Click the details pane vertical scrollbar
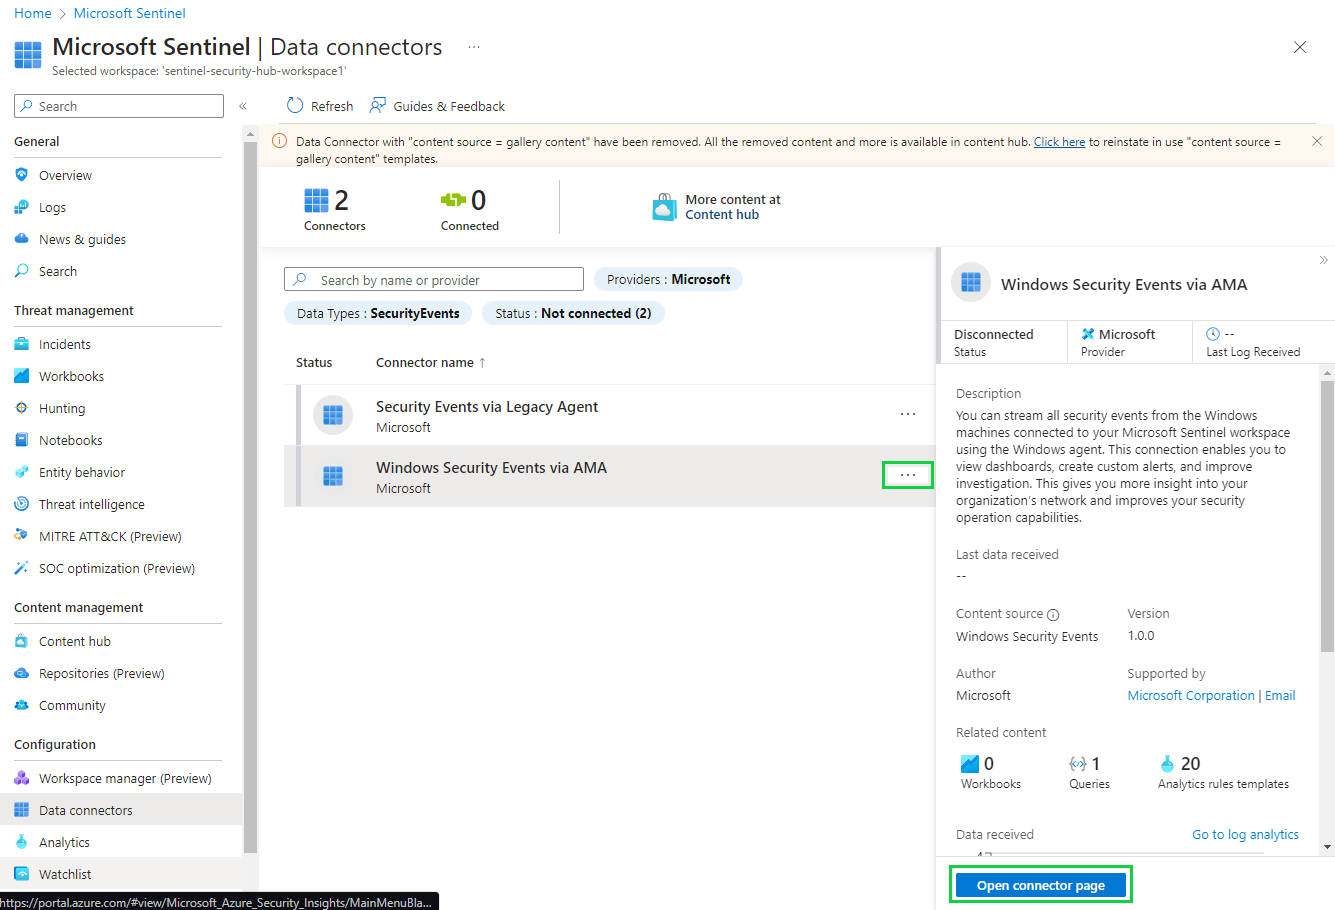 pos(1327,516)
